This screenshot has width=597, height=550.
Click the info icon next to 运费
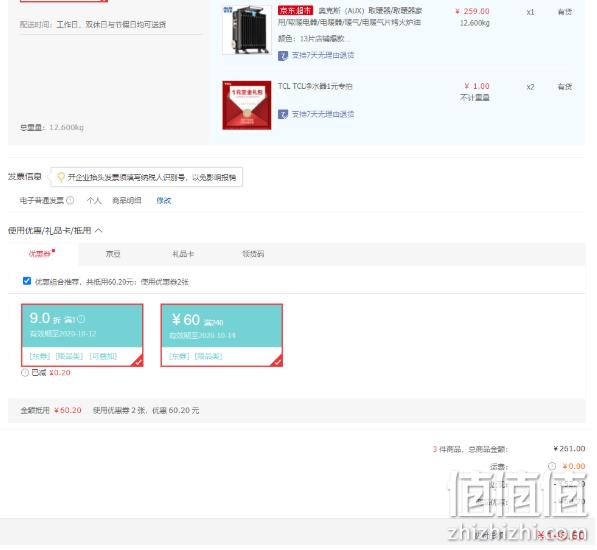coord(552,466)
